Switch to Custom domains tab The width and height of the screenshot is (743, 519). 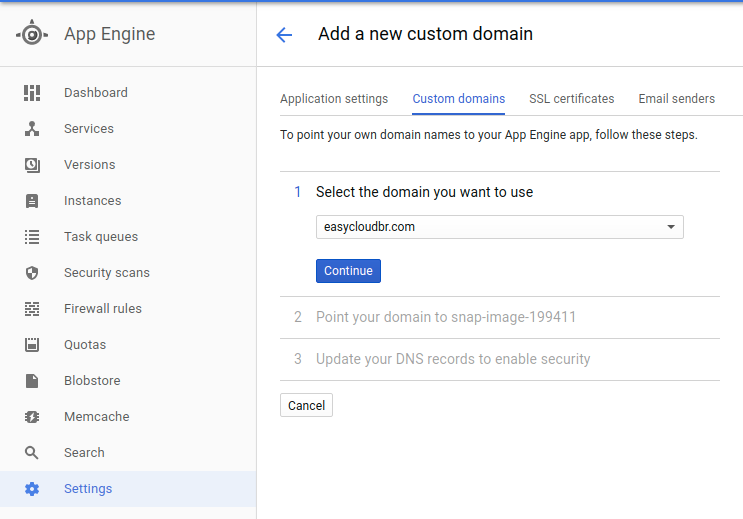(x=458, y=99)
